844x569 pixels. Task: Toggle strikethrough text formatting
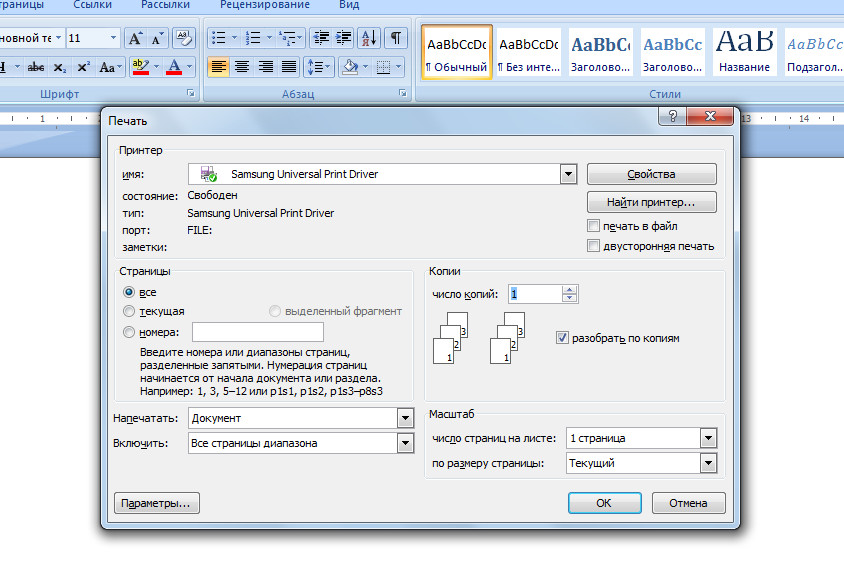click(36, 67)
